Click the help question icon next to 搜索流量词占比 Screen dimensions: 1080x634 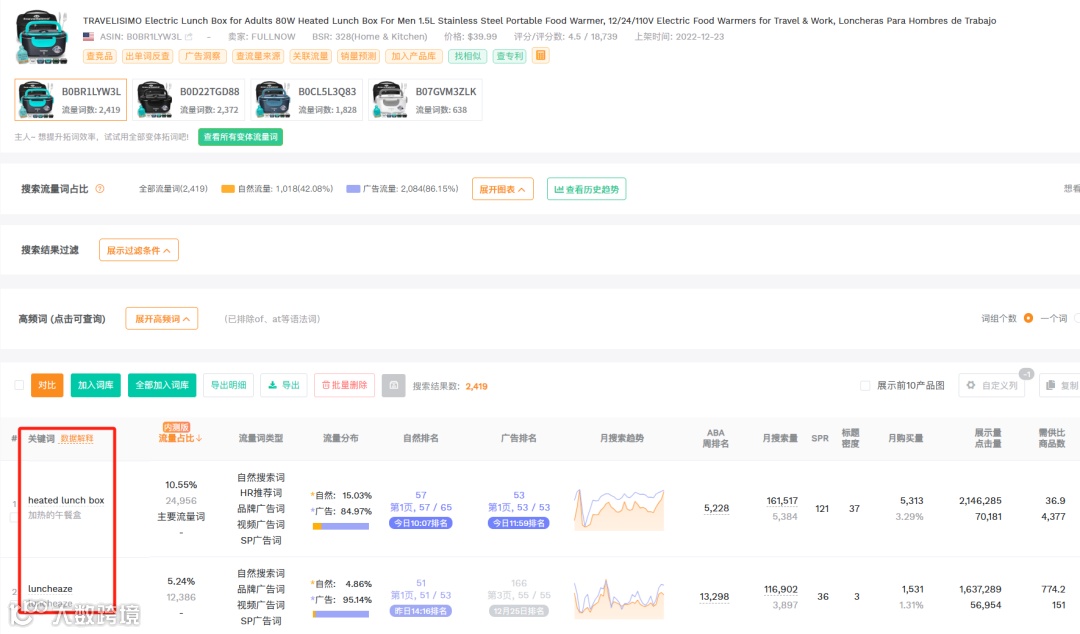click(100, 189)
